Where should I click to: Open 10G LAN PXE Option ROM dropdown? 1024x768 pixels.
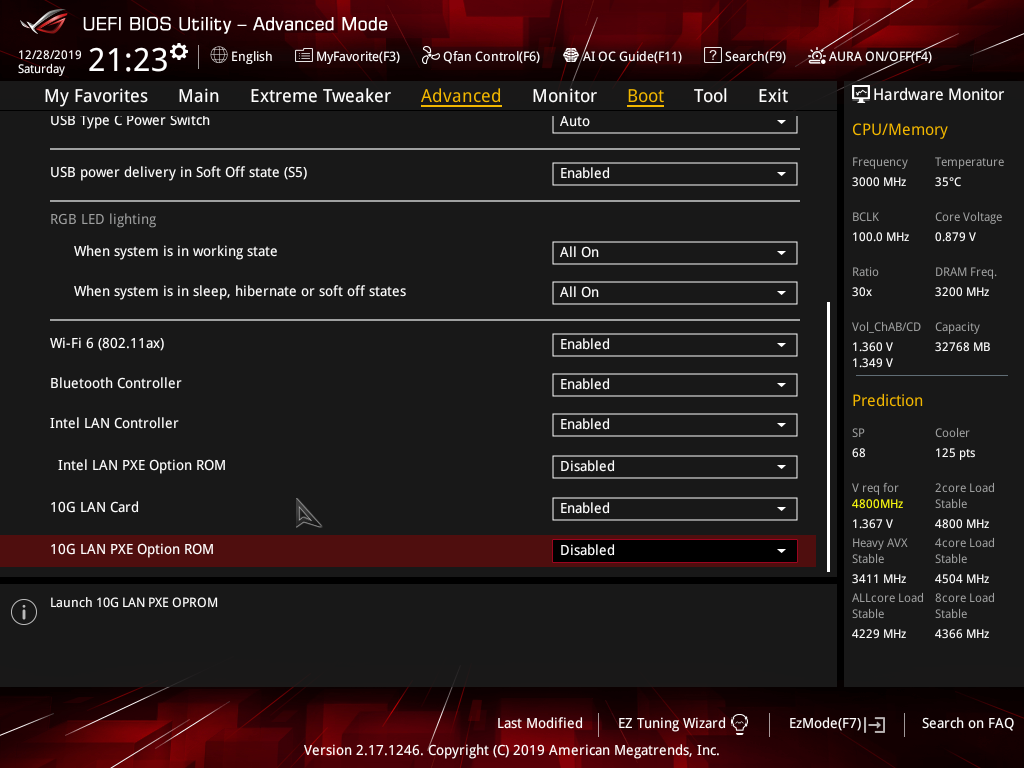coord(675,551)
